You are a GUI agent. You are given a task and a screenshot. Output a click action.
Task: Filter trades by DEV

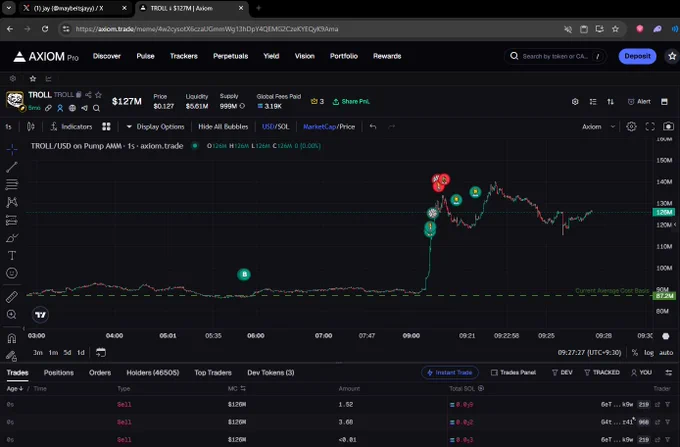[x=562, y=372]
